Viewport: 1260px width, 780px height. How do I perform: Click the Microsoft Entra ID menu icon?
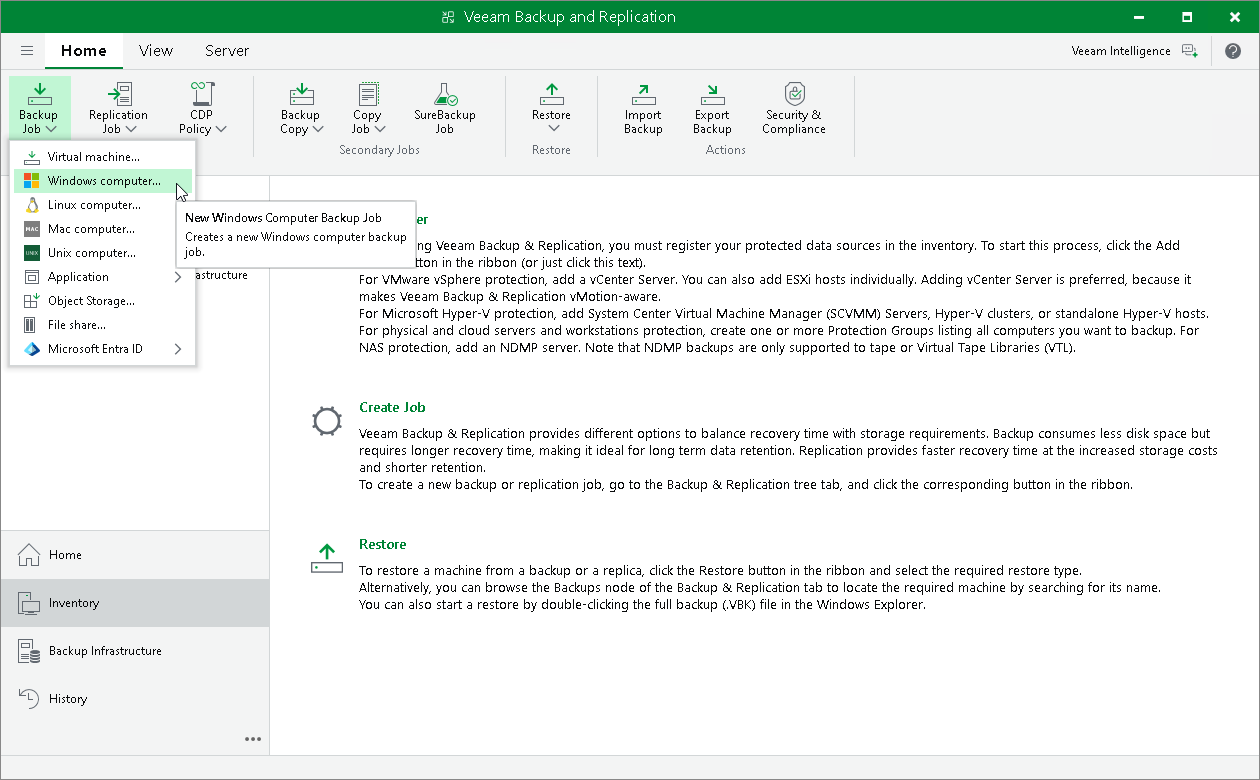pos(32,349)
